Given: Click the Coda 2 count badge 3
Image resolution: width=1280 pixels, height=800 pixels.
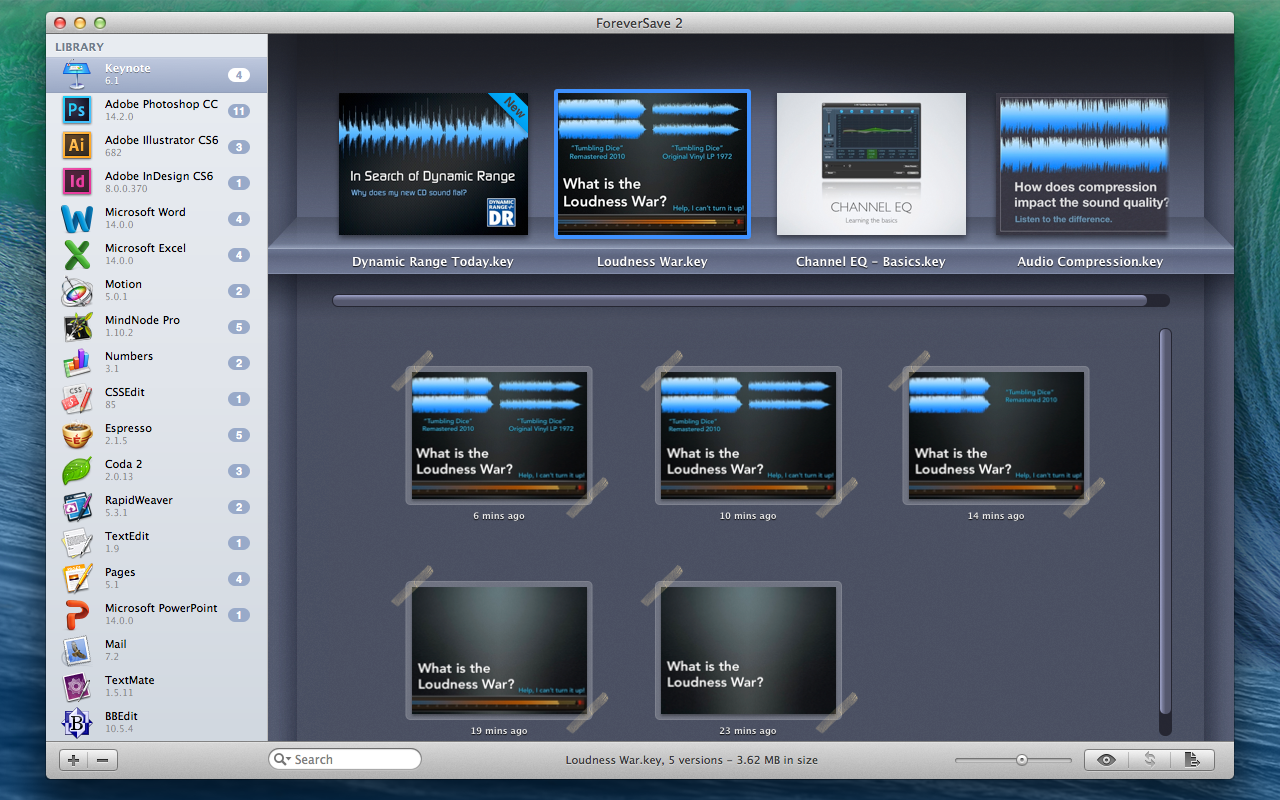Looking at the screenshot, I should pyautogui.click(x=238, y=471).
